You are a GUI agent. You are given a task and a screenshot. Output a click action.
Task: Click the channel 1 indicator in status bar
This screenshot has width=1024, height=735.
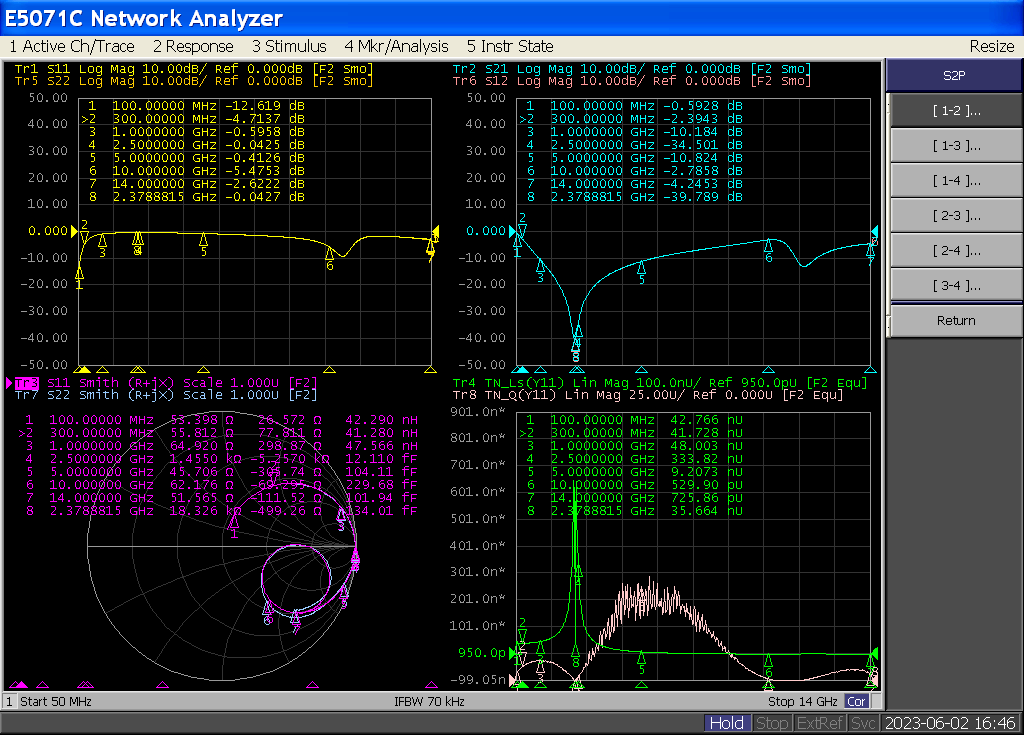(x=9, y=702)
